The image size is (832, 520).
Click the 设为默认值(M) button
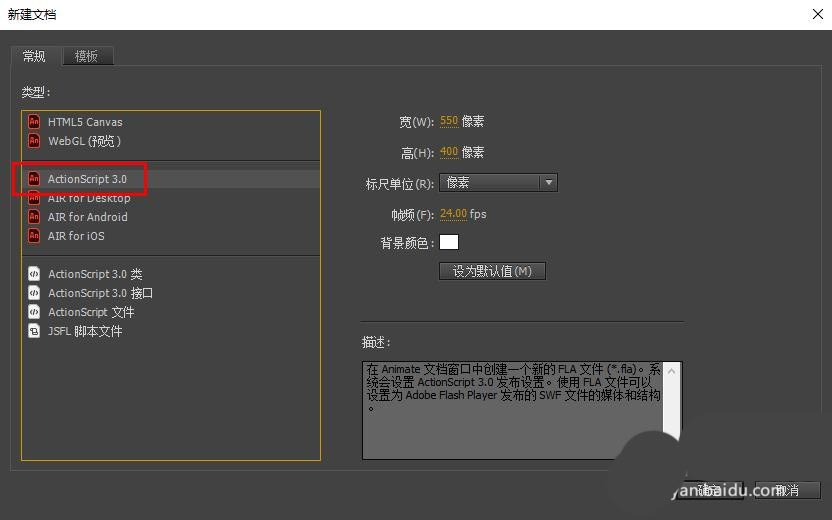click(492, 271)
